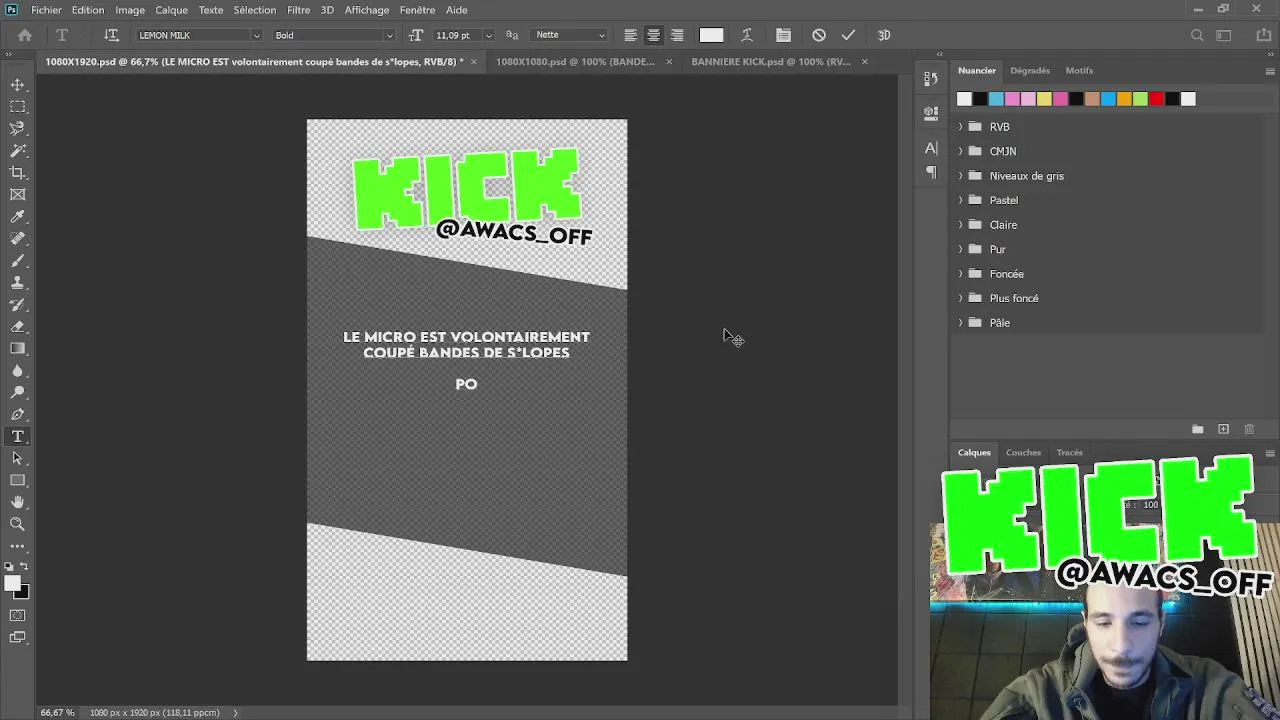Select the Rectangle shape tool

pyautogui.click(x=17, y=480)
